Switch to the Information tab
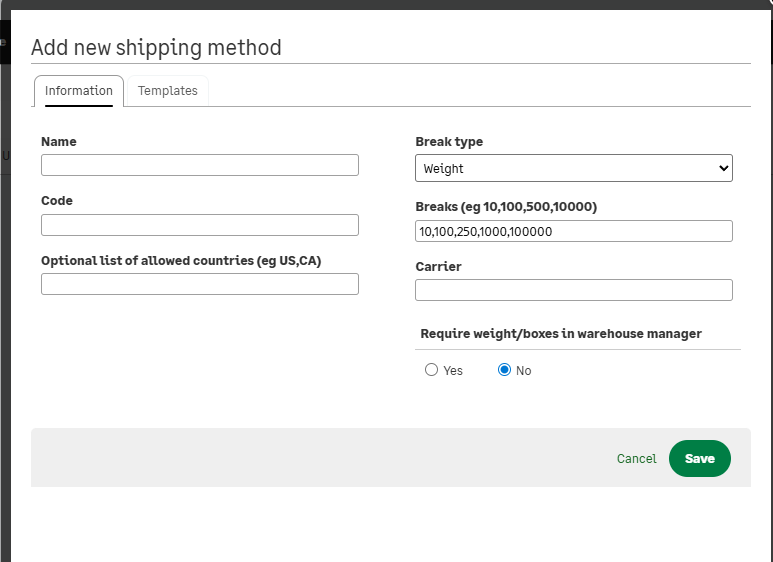The height and width of the screenshot is (562, 773). (79, 91)
